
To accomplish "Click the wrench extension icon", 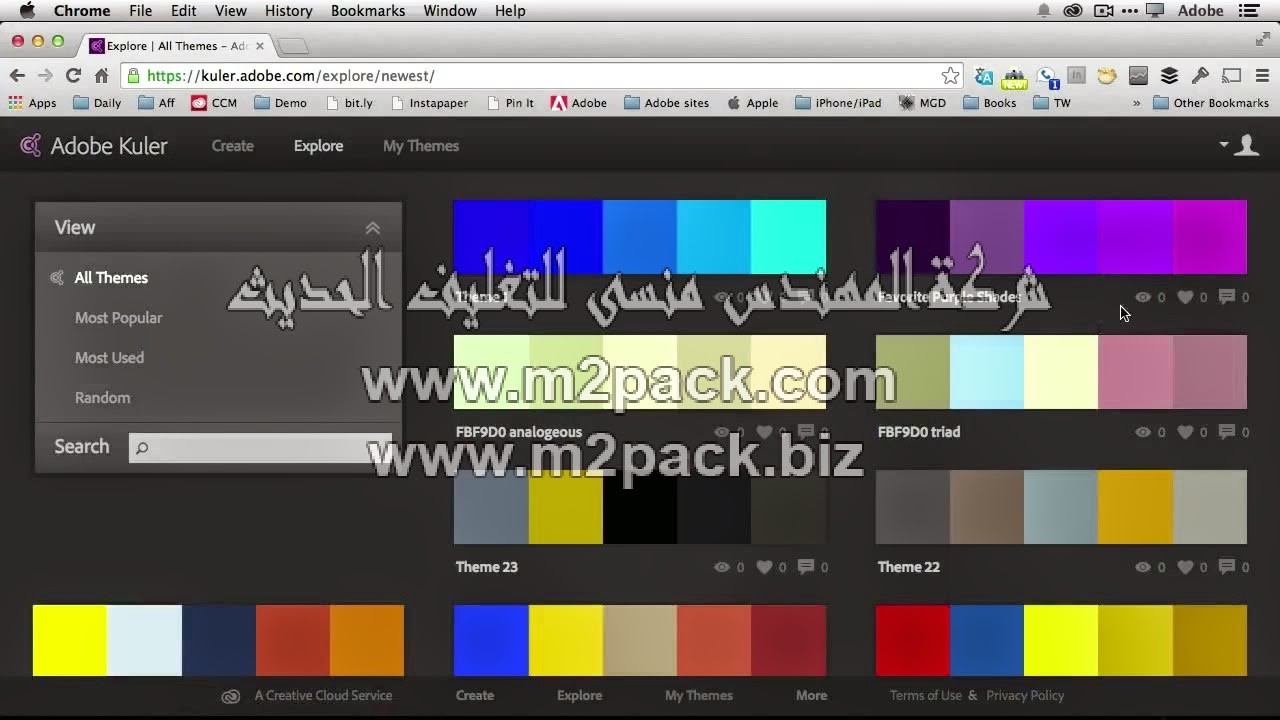I will click(x=1200, y=76).
